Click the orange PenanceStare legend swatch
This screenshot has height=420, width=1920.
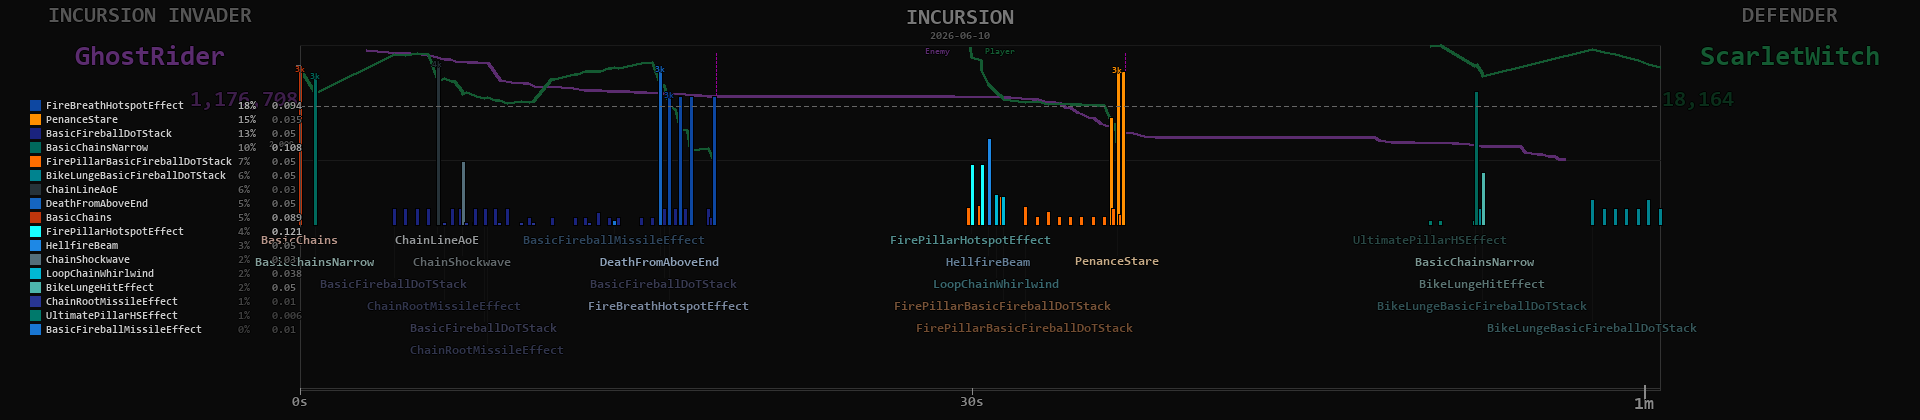35,119
